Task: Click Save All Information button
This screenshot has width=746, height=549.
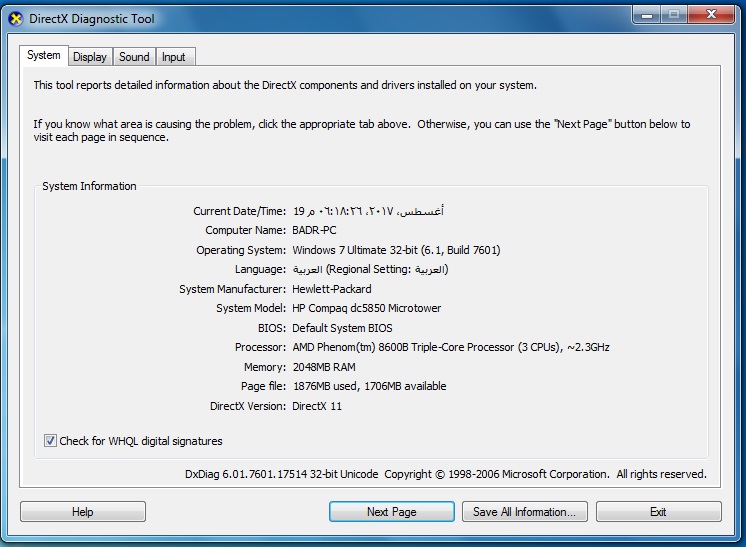Action: [524, 512]
